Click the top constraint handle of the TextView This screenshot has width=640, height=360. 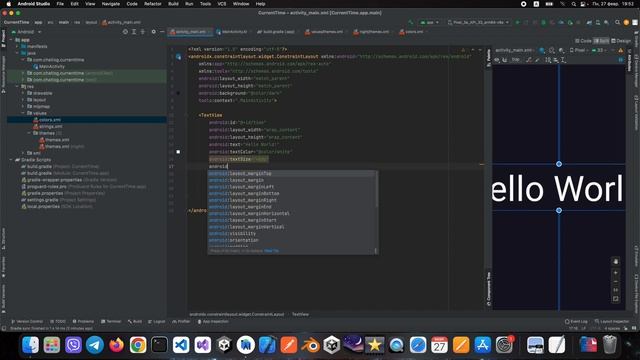(559, 164)
